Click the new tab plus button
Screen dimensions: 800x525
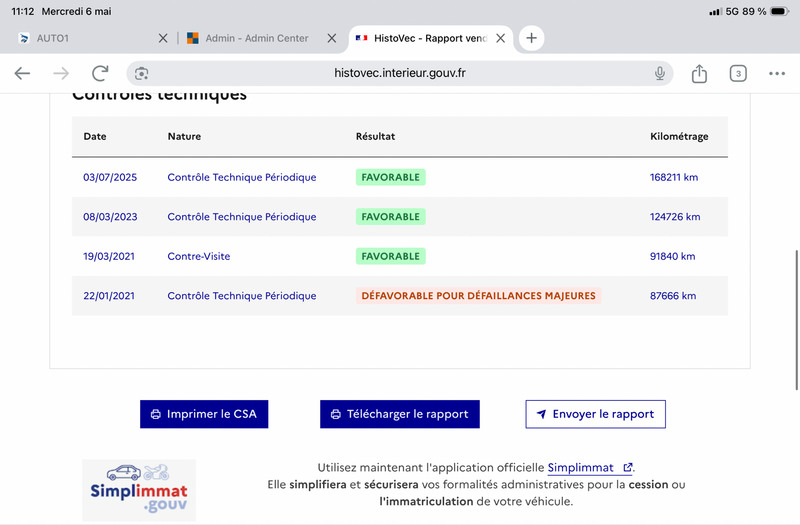(531, 38)
